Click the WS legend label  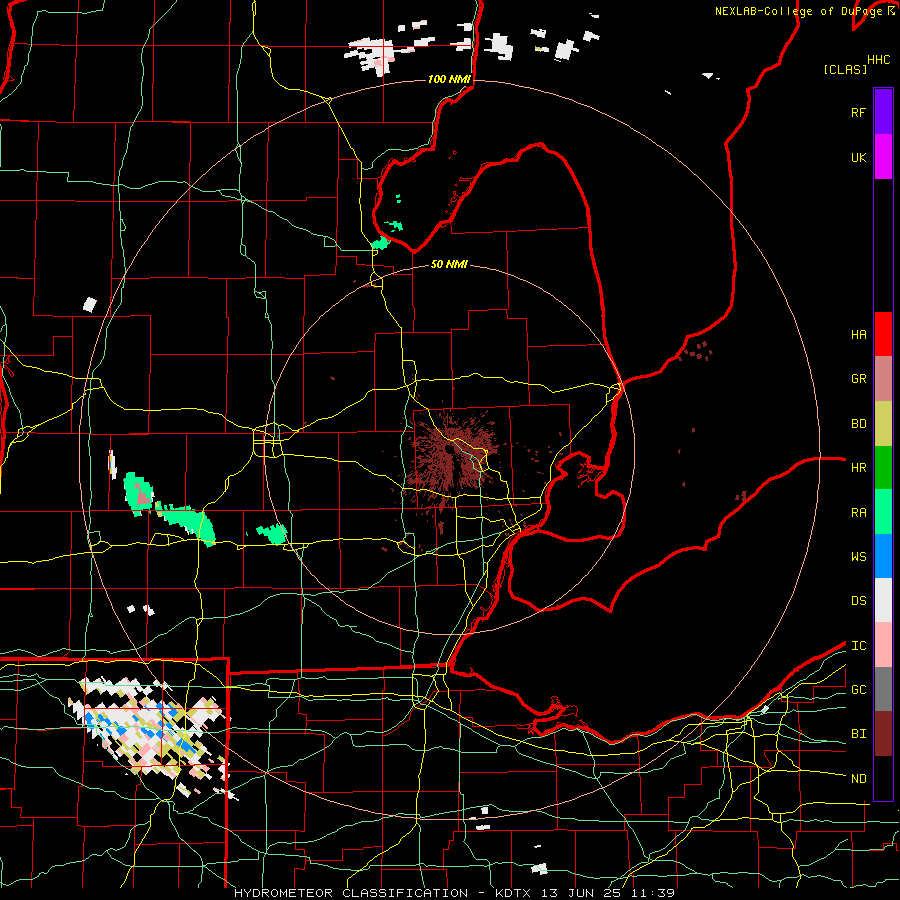click(858, 556)
